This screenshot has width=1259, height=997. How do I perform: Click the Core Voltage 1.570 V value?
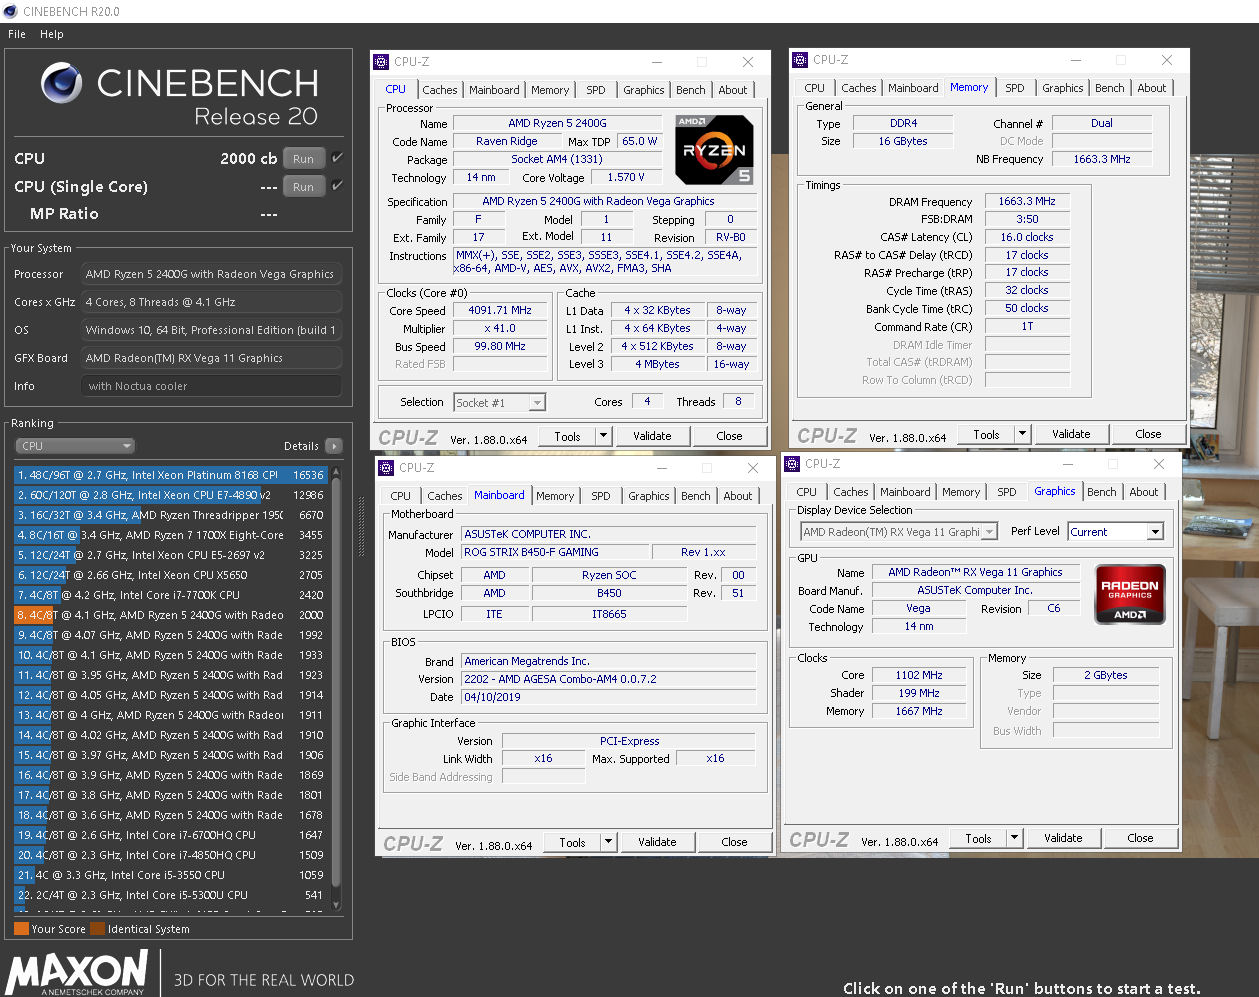click(627, 177)
